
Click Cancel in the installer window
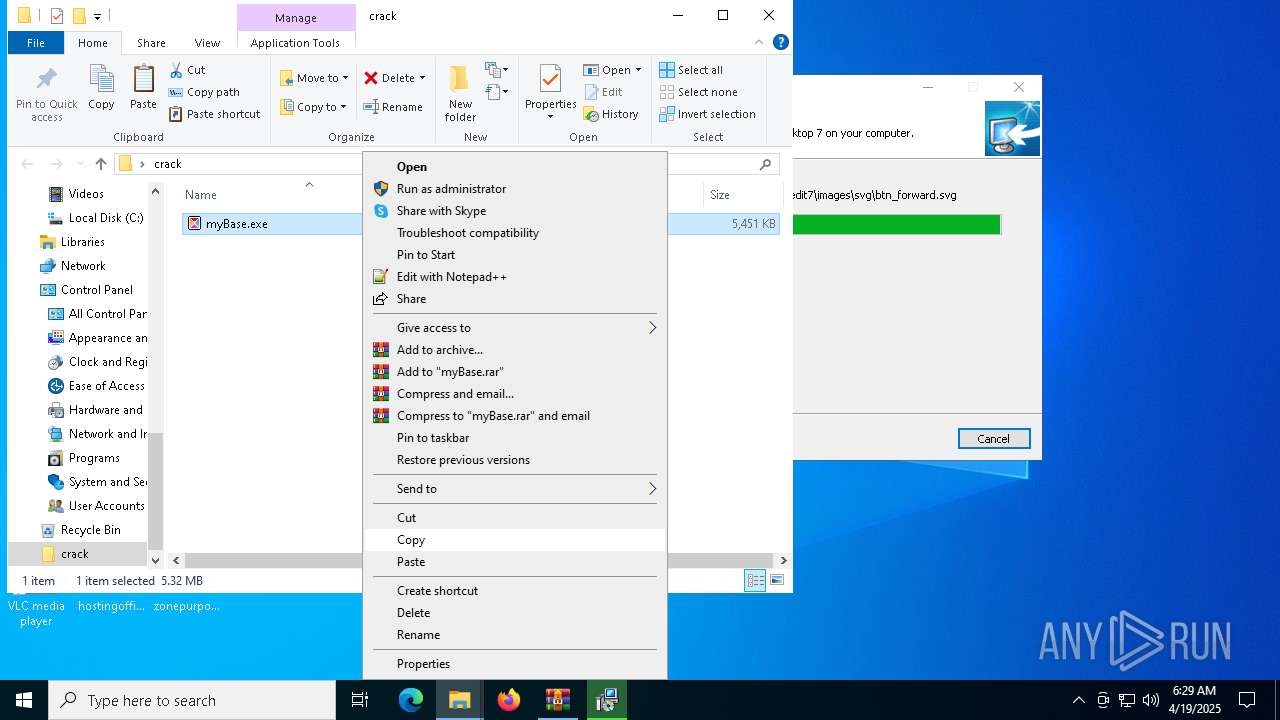tap(993, 439)
